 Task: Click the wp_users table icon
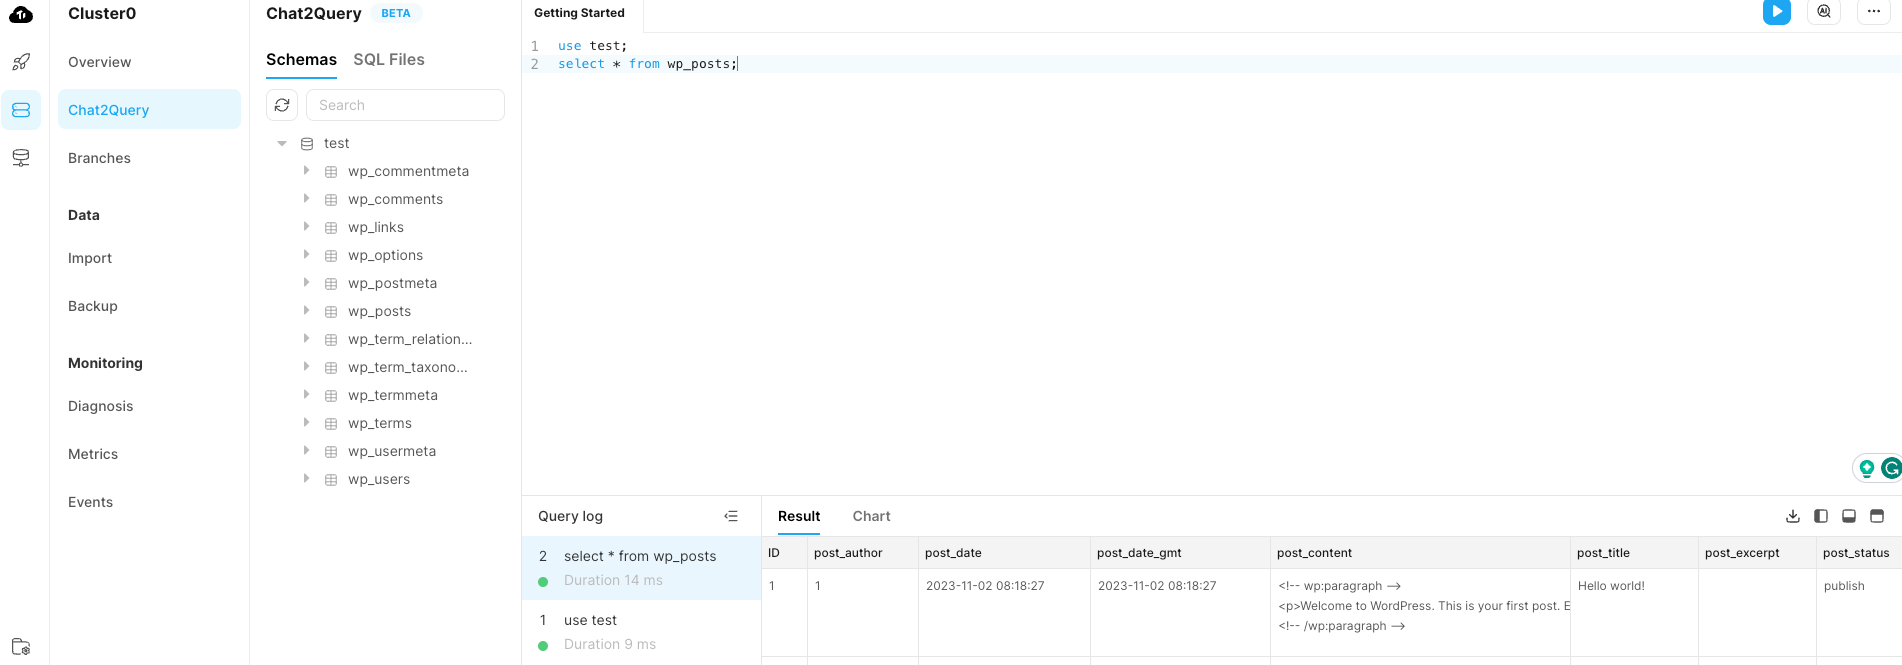(x=331, y=480)
